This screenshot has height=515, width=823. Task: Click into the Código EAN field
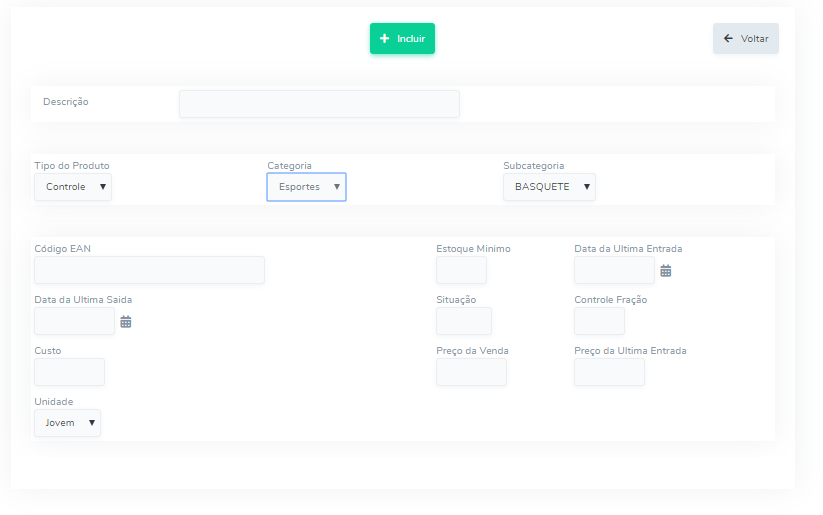pos(149,270)
